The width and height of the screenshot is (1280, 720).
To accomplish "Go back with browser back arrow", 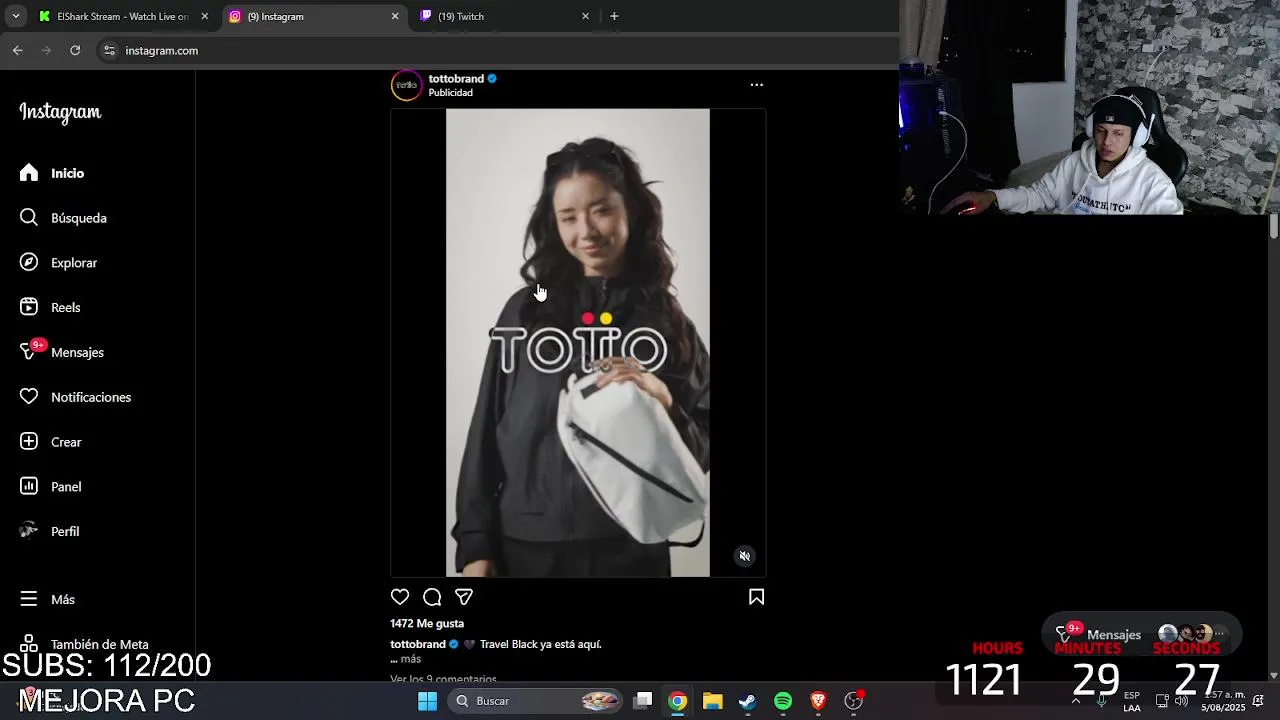I will (x=18, y=50).
